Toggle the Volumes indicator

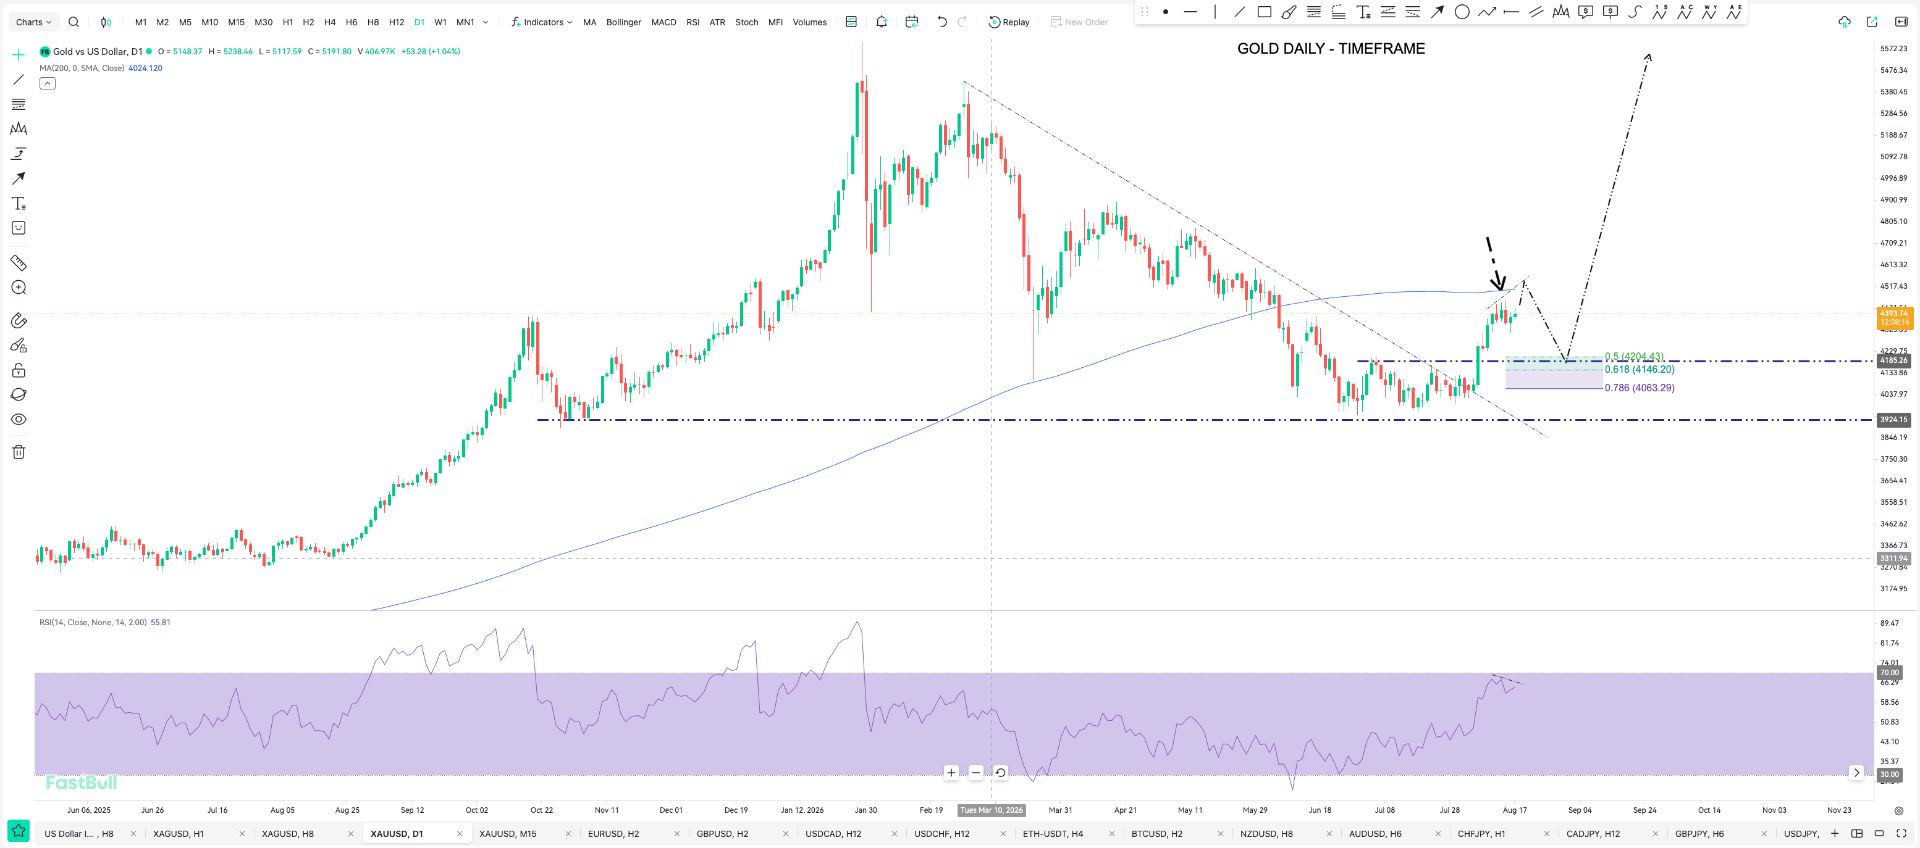(x=810, y=22)
